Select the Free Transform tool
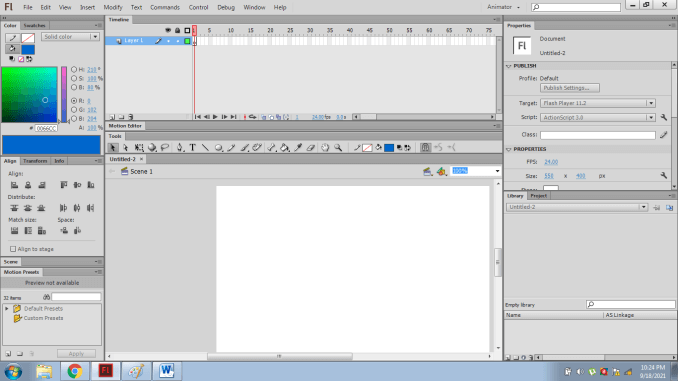This screenshot has height=382, width=678. tap(139, 148)
